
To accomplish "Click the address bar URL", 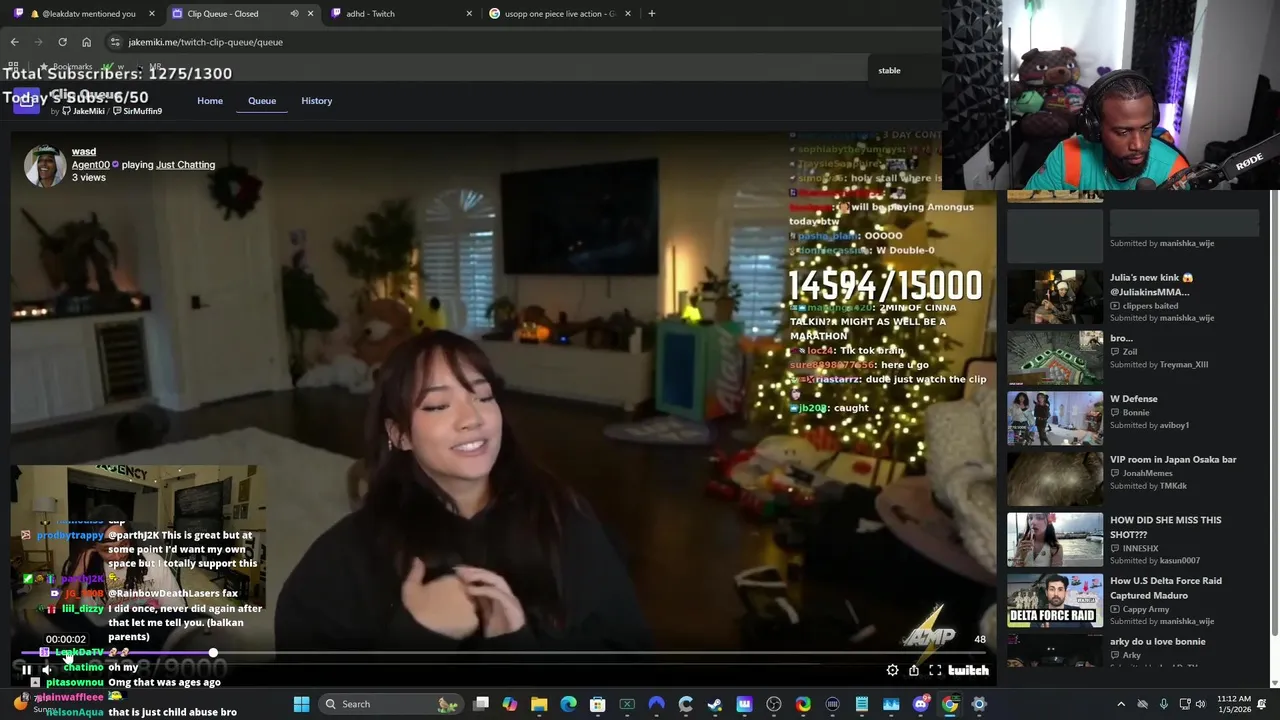I will [x=205, y=42].
